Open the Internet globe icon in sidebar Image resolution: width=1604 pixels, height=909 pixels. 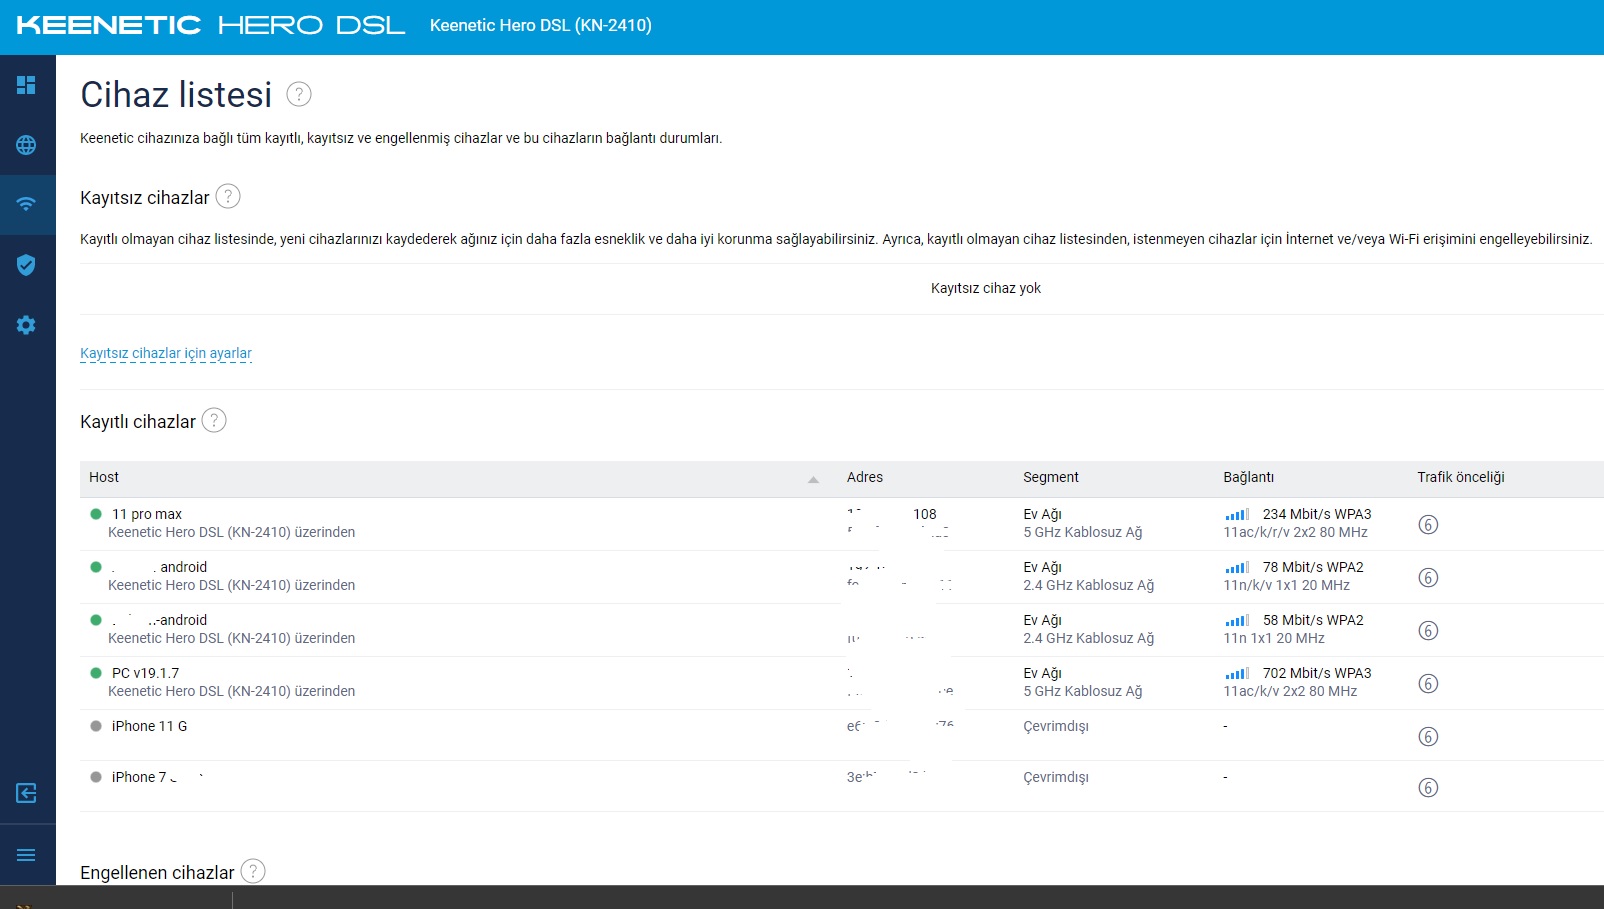(x=26, y=145)
